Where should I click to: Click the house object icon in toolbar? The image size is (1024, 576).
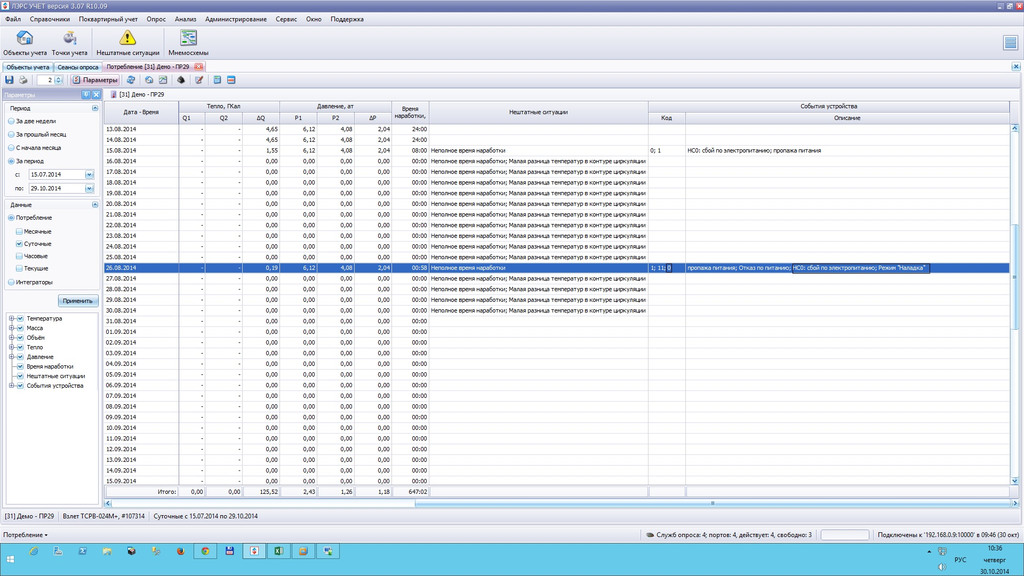pyautogui.click(x=149, y=80)
